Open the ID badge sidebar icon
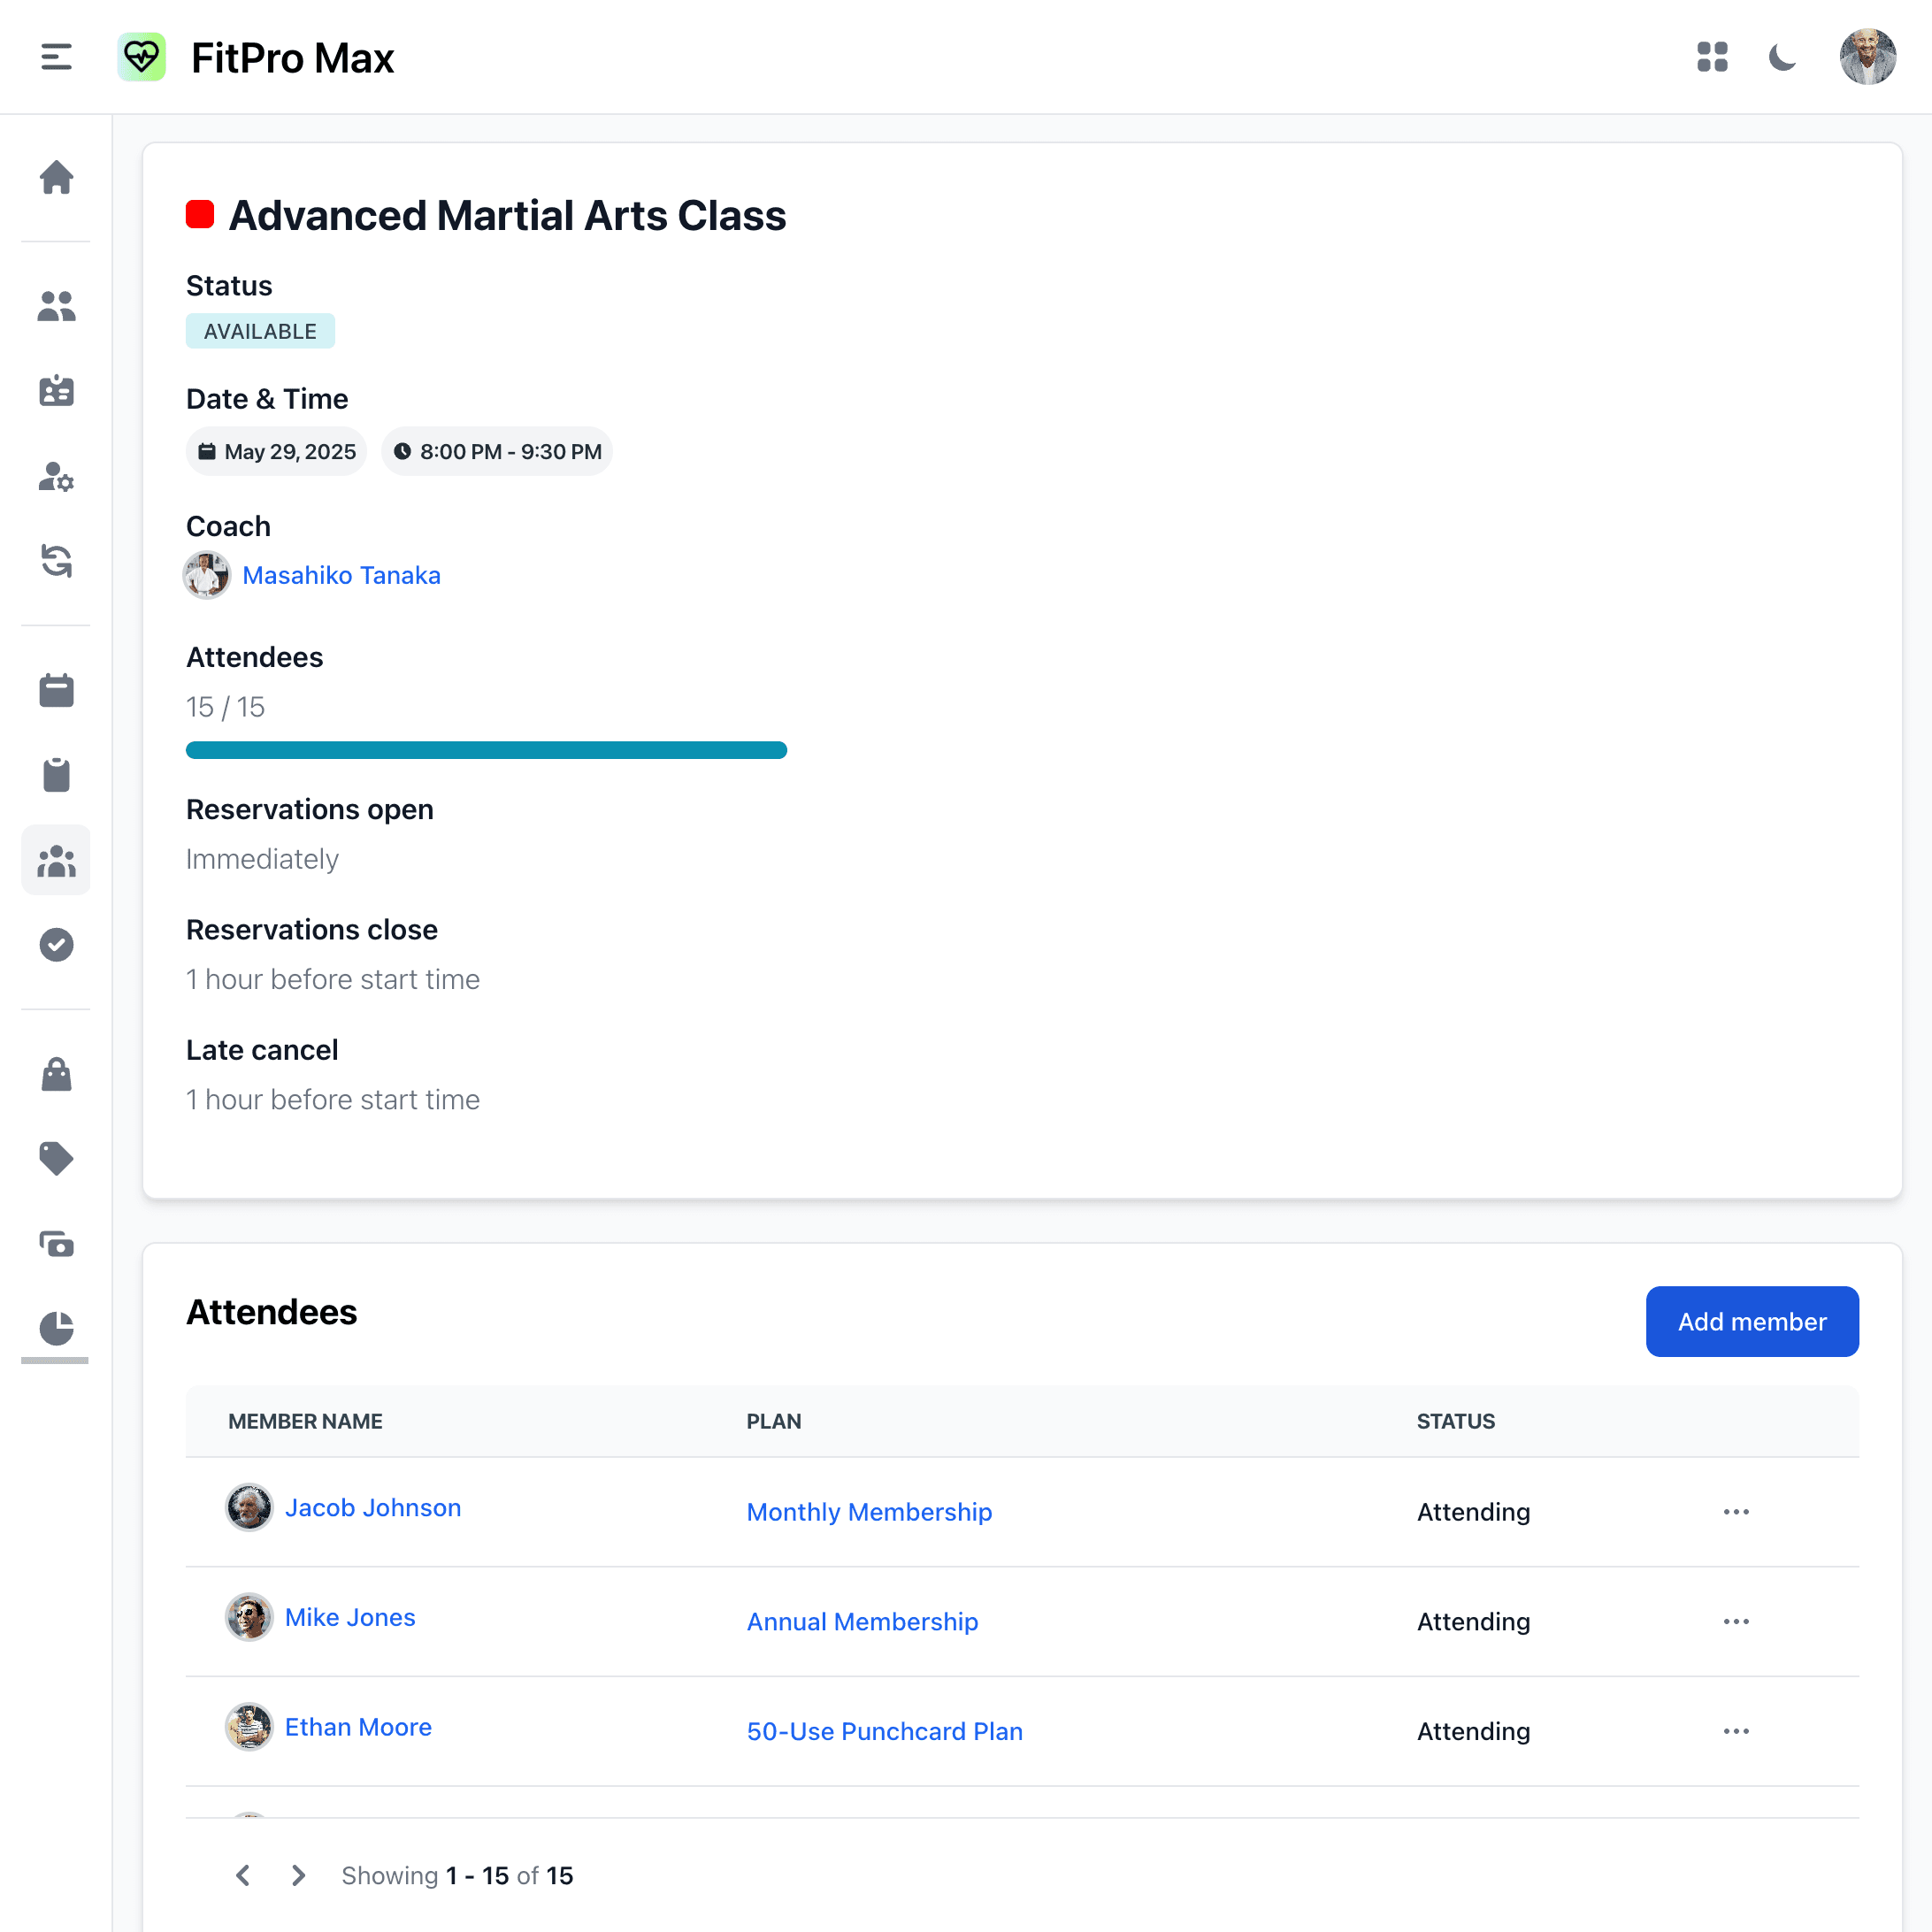This screenshot has width=1932, height=1932. pos(56,391)
